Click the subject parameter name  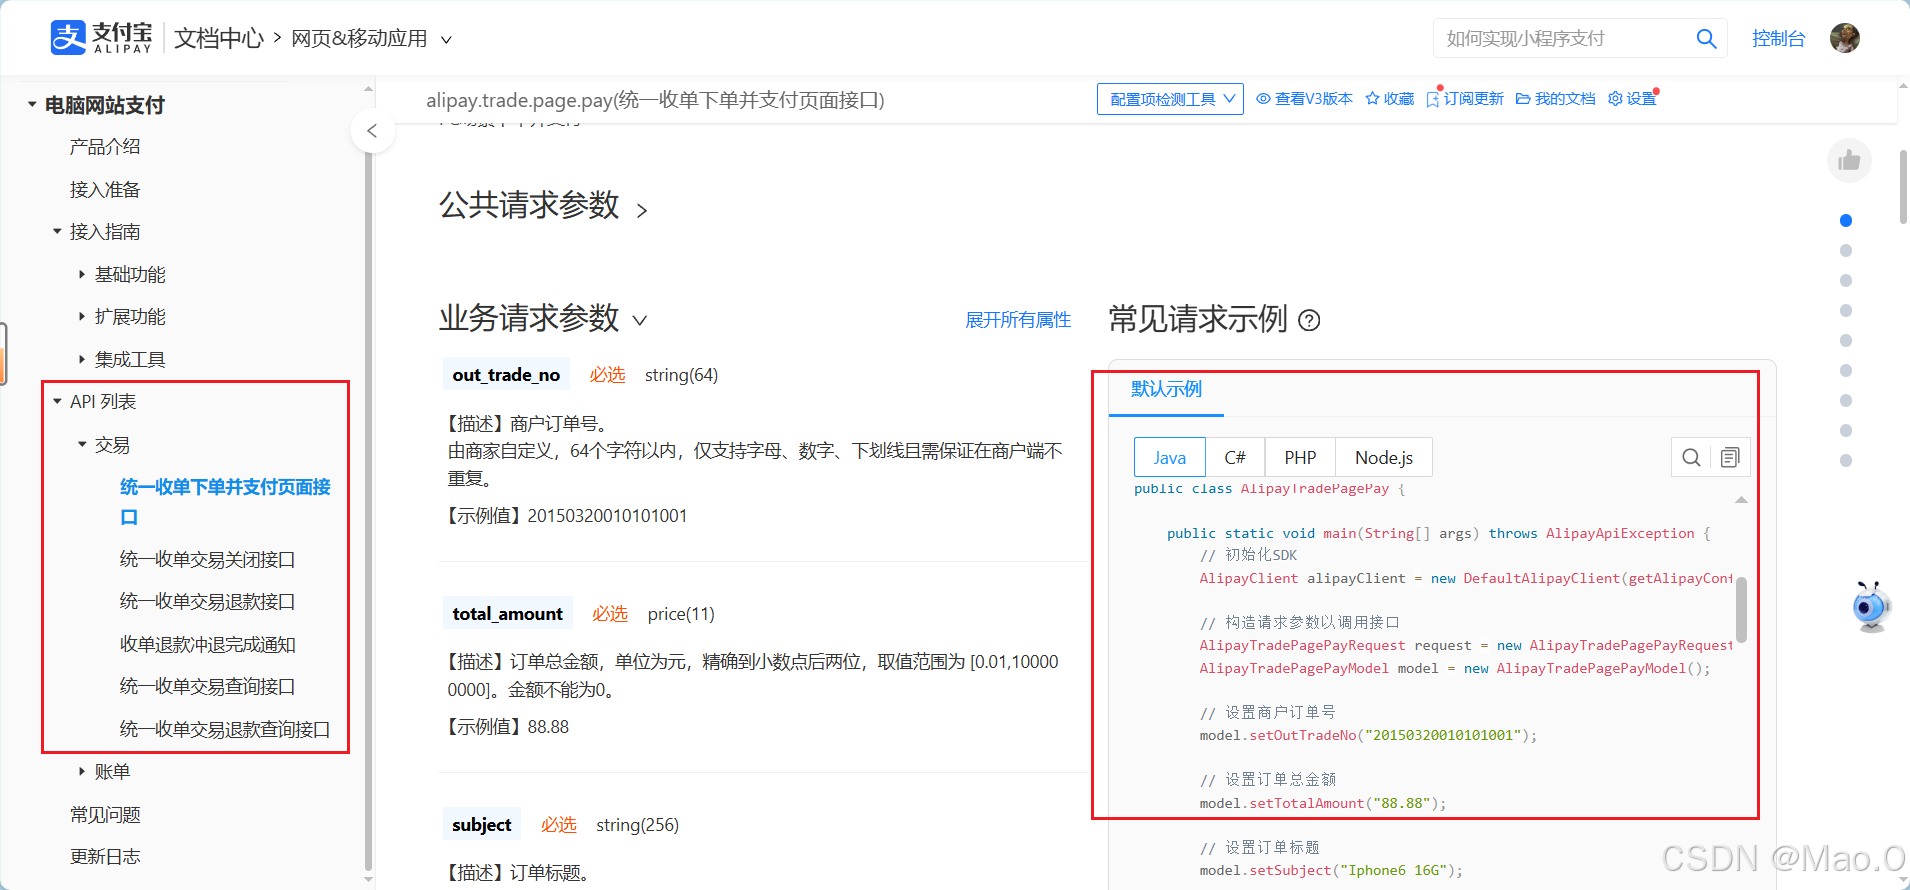click(x=481, y=825)
